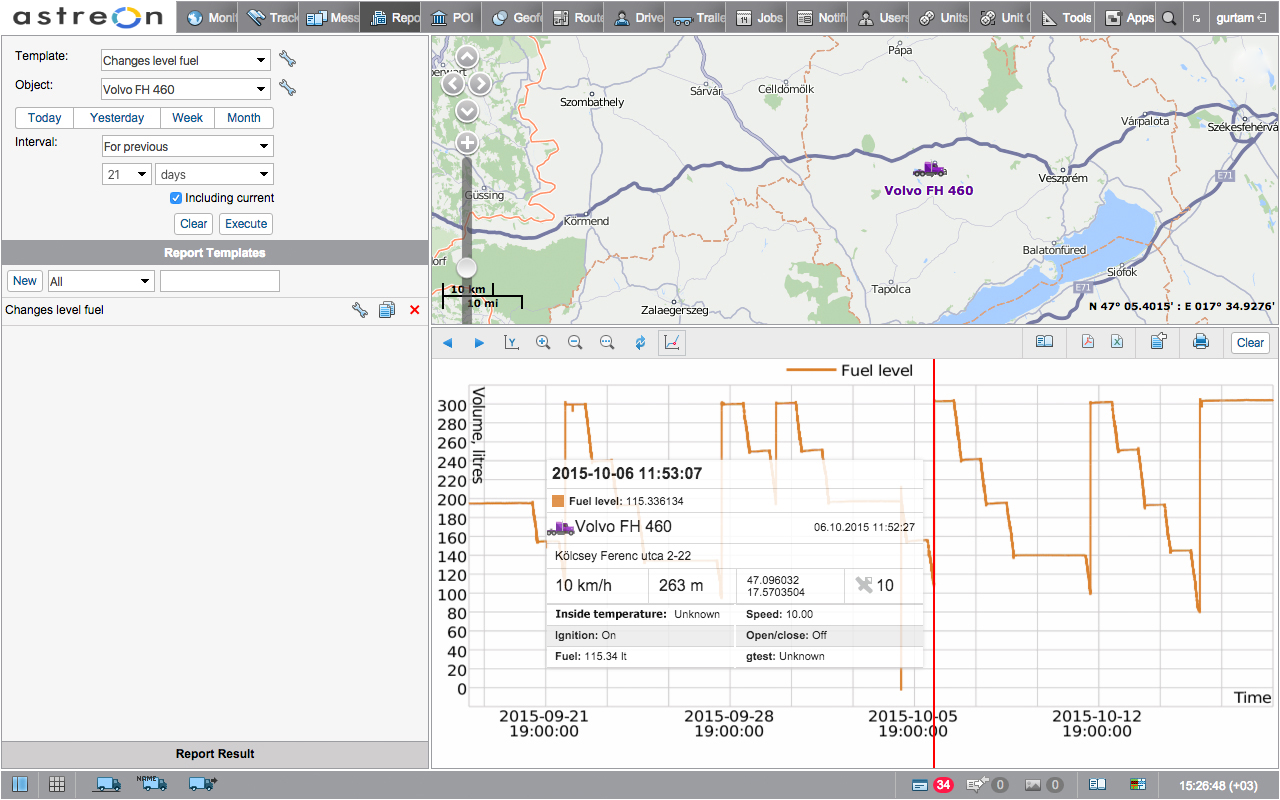Toggle grid layout icon in bottom bar
This screenshot has width=1280, height=800.
point(57,785)
